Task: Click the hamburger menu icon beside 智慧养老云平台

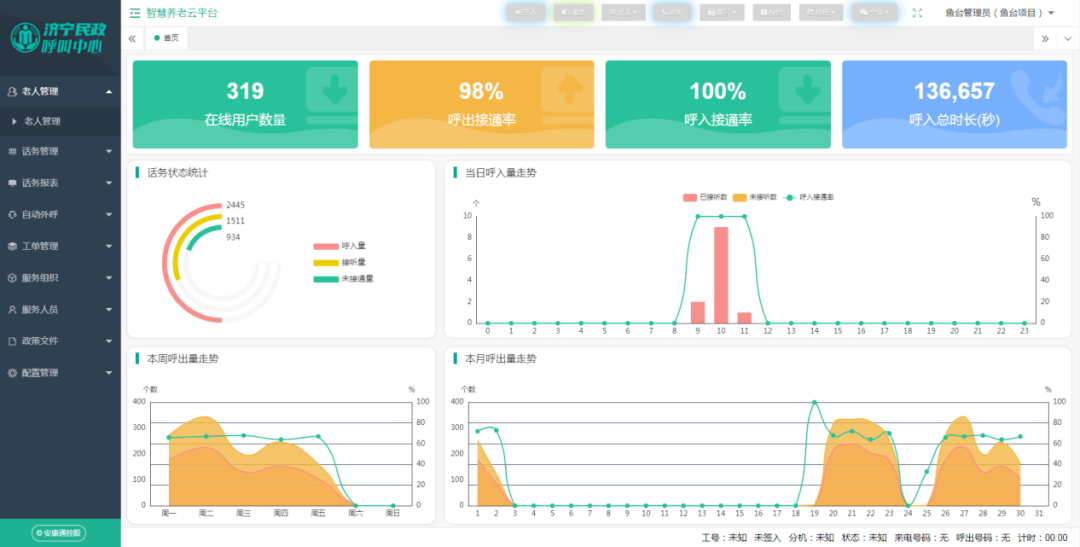Action: pyautogui.click(x=135, y=13)
